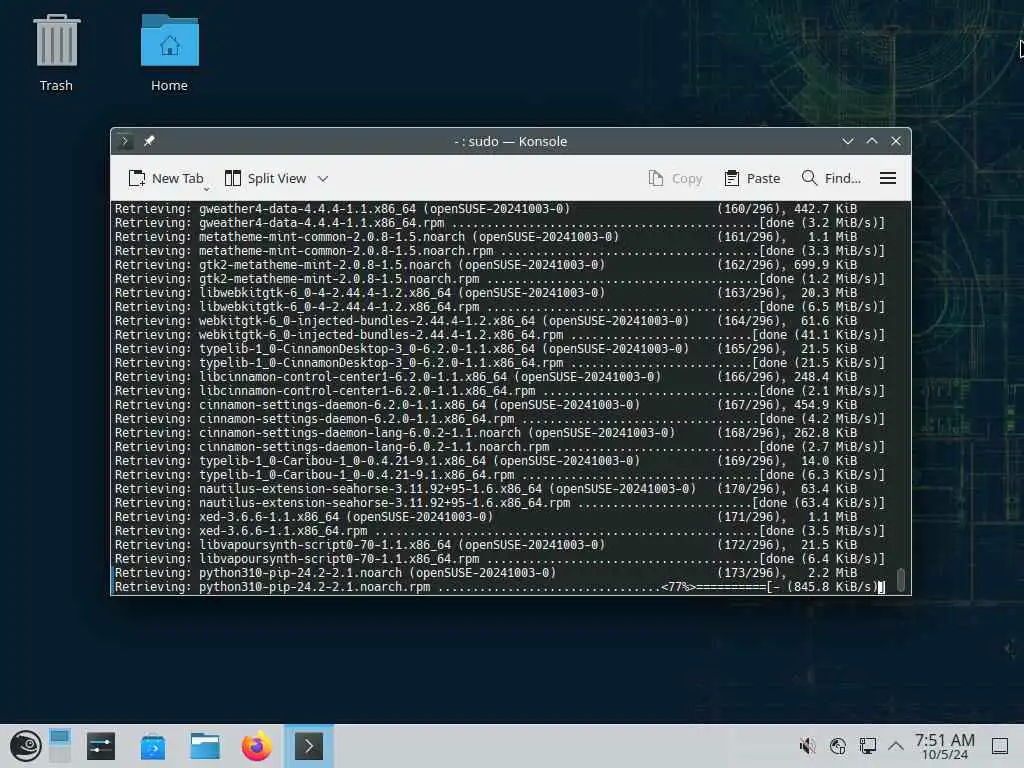Close the Konsole window
This screenshot has width=1024, height=768.
(896, 141)
